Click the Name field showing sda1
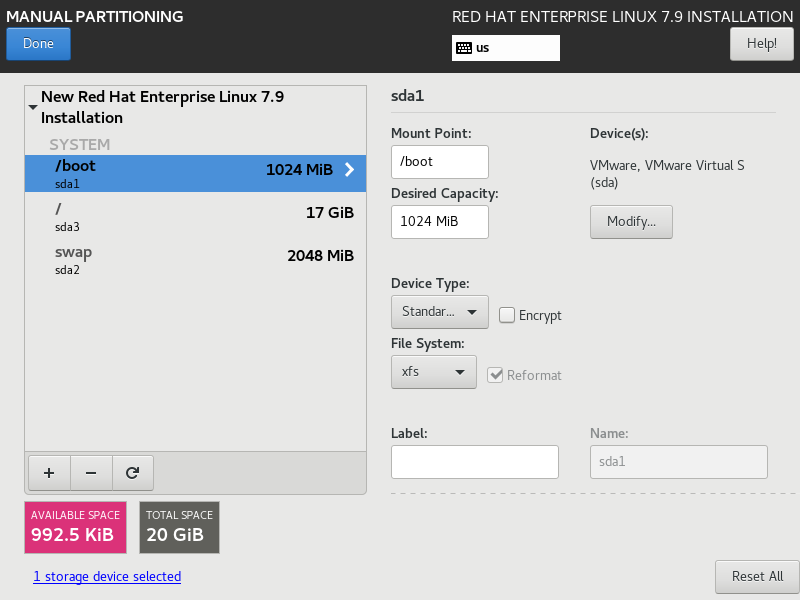 (679, 462)
